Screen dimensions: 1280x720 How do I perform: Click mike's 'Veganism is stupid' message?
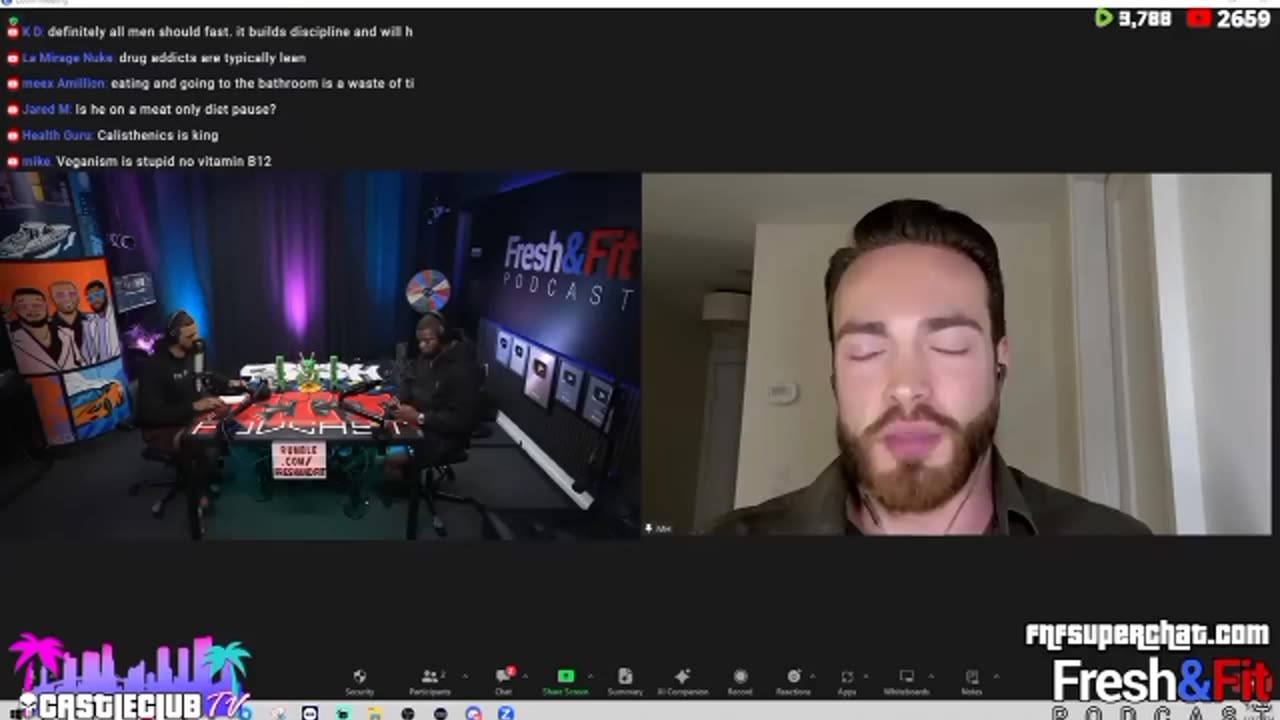139,161
